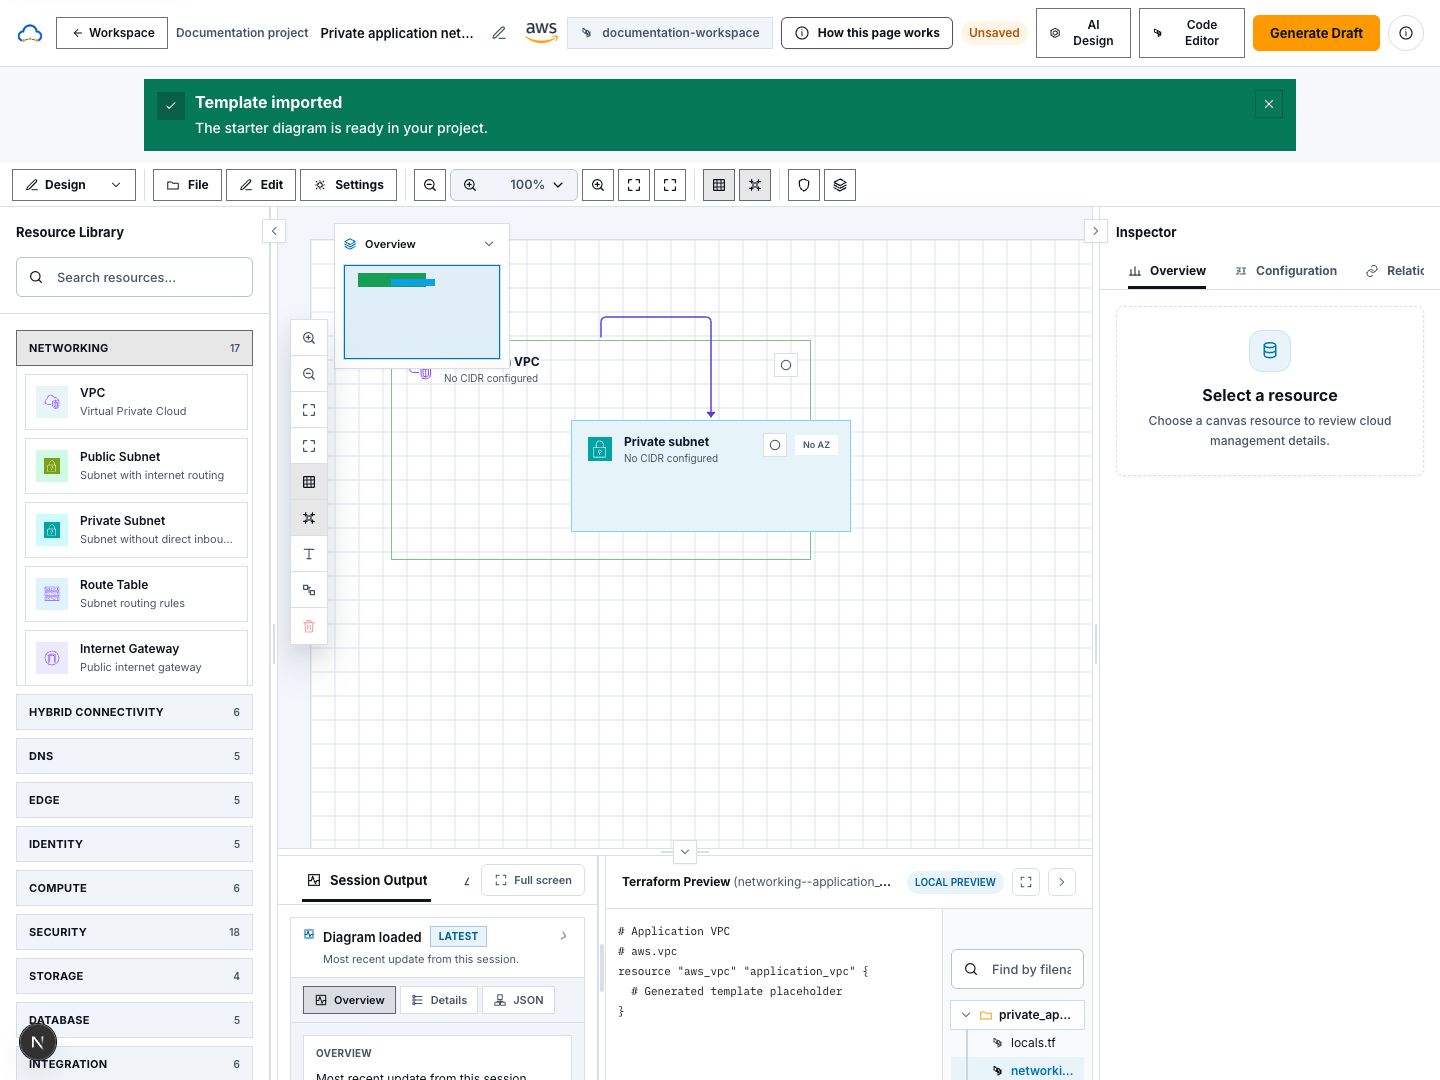
Task: Click the Diagram loaded status icon
Action: coord(309,935)
